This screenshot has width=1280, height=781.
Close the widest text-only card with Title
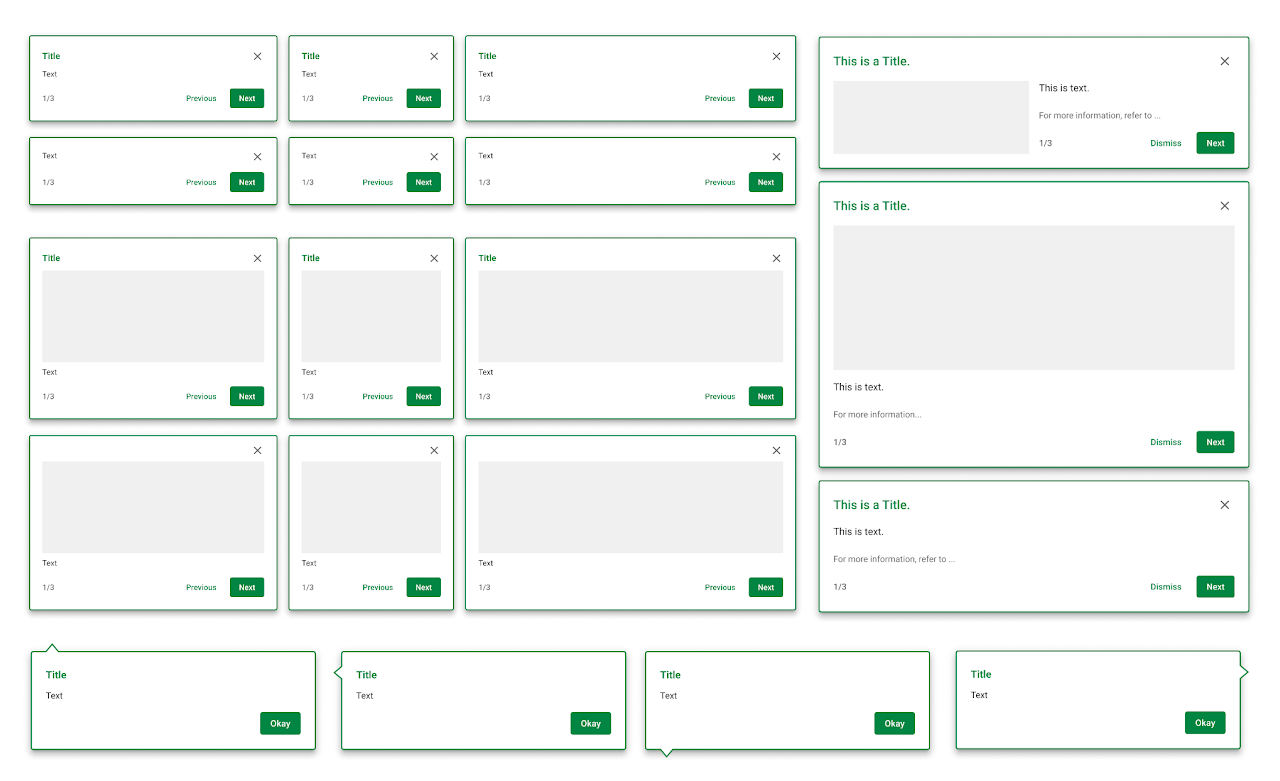coord(776,56)
